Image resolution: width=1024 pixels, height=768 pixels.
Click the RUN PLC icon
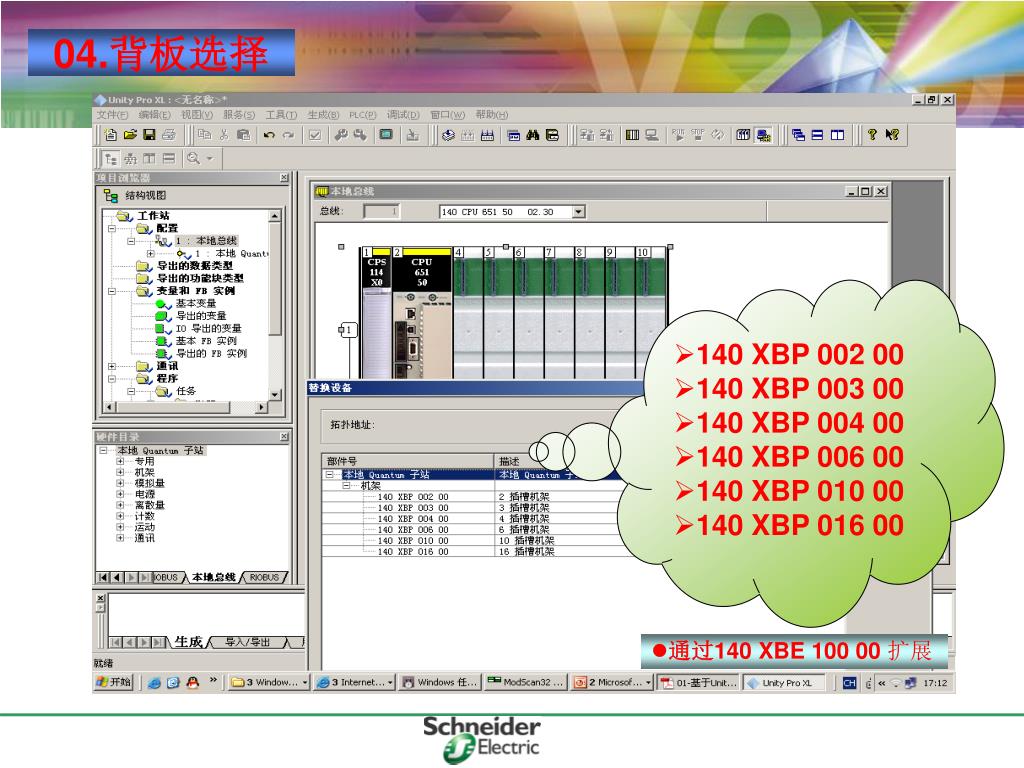[x=679, y=135]
